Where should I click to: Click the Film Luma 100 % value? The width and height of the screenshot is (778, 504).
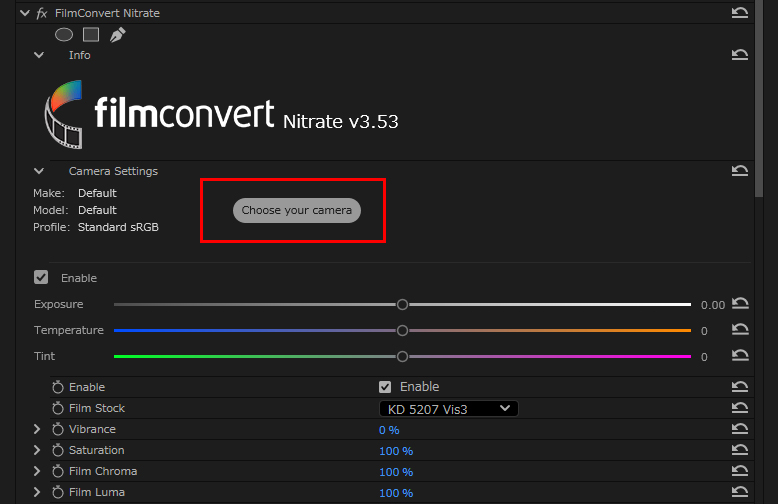click(396, 493)
